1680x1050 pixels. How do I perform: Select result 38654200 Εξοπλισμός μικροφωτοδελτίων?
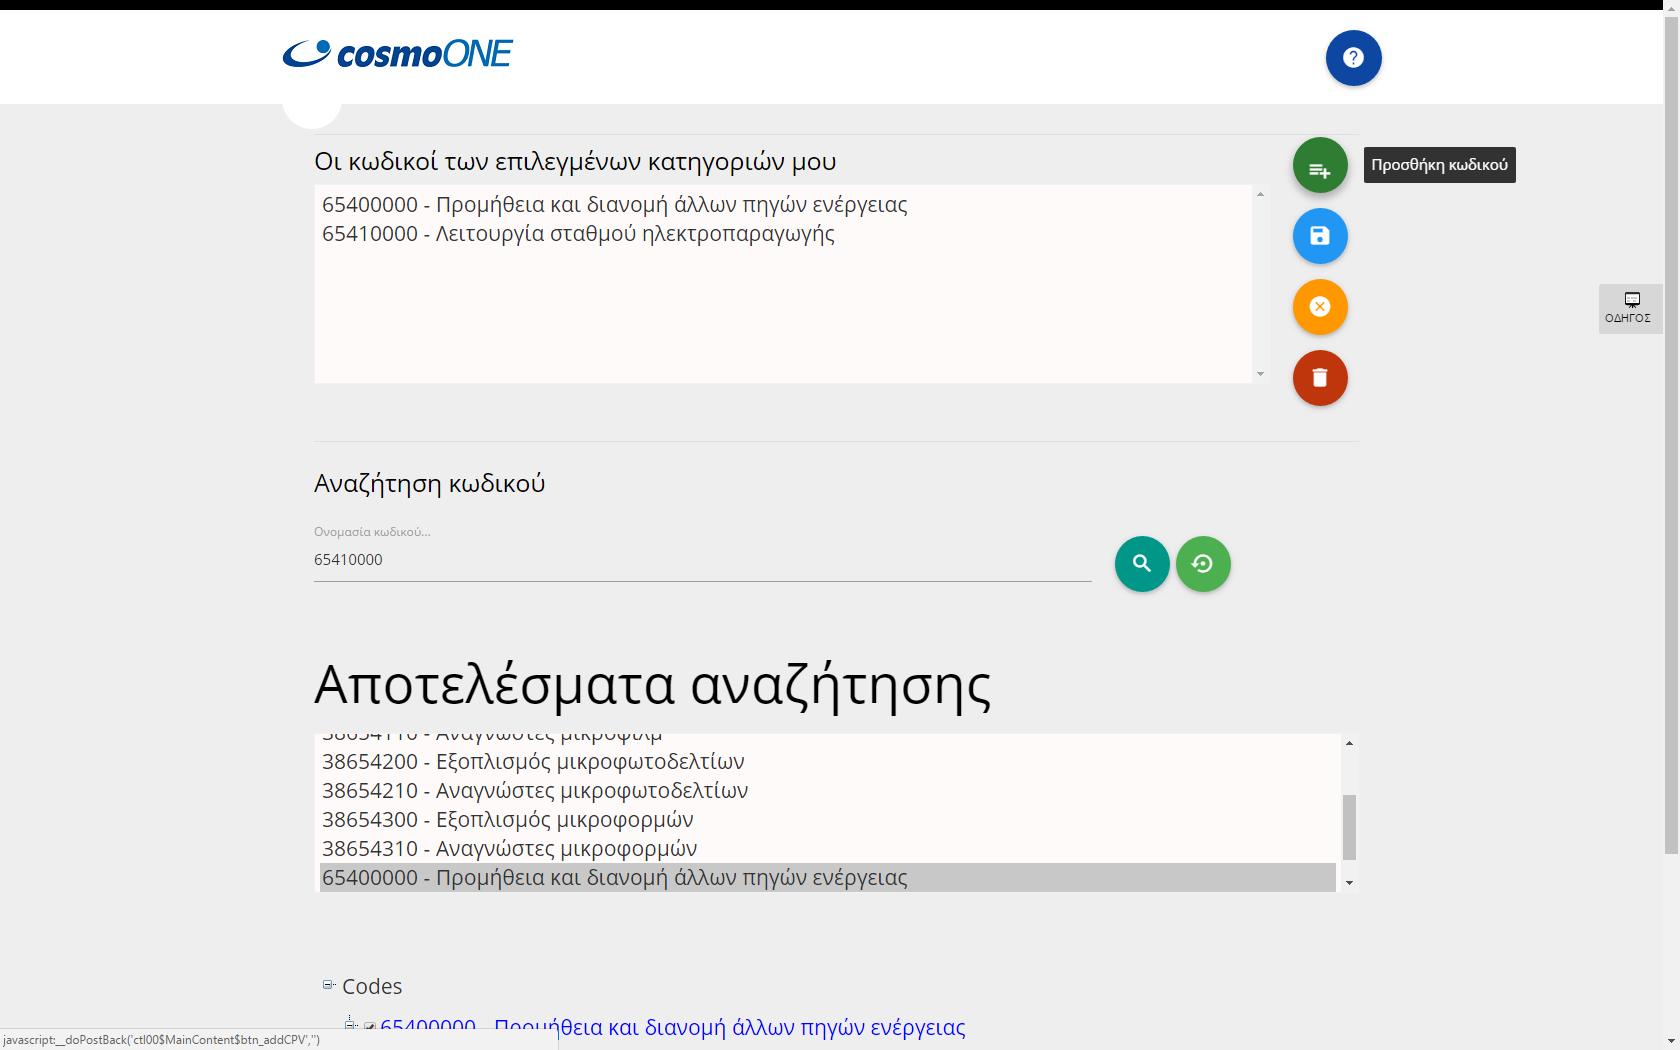click(828, 762)
